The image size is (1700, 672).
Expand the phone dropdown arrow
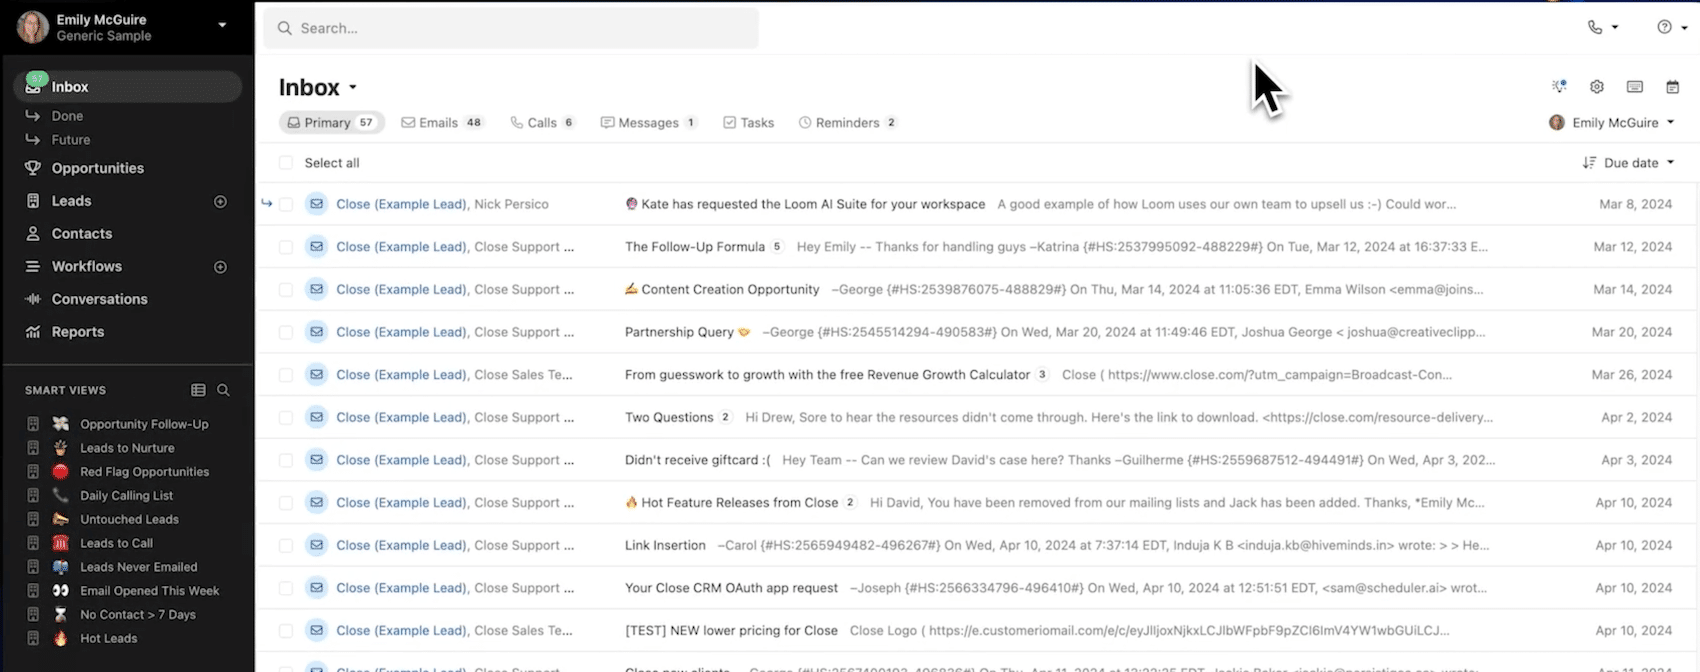[x=1615, y=28]
